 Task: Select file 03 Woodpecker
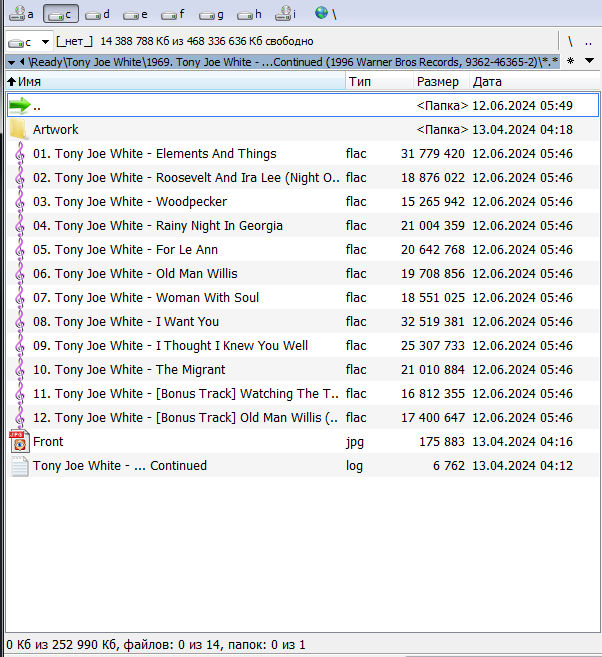pos(303,202)
